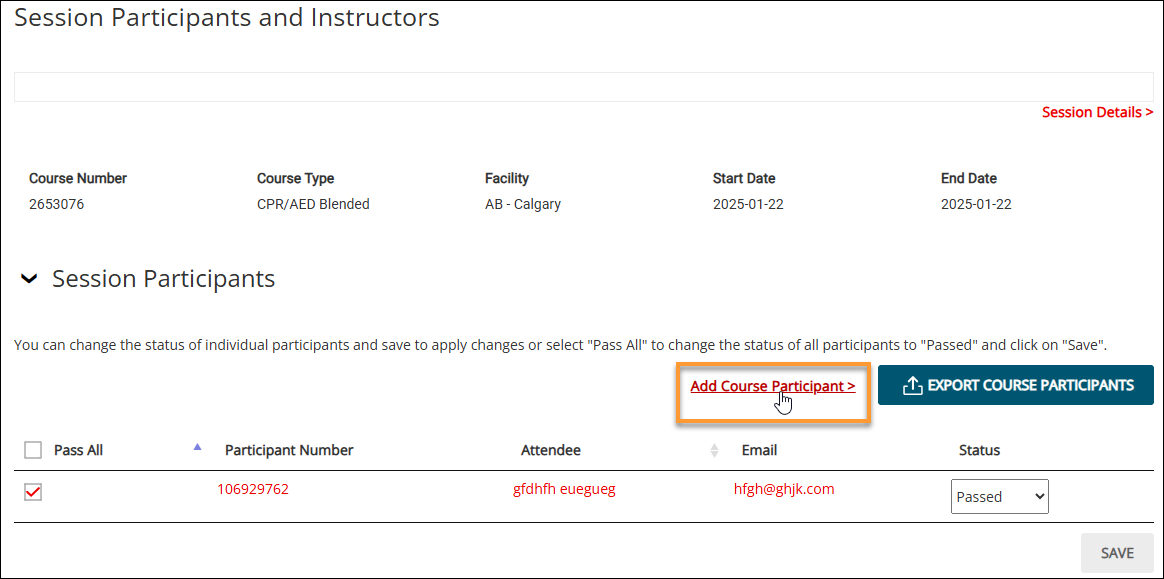Sort by Attendee column header
Viewport: 1164px width, 579px height.
tap(551, 450)
